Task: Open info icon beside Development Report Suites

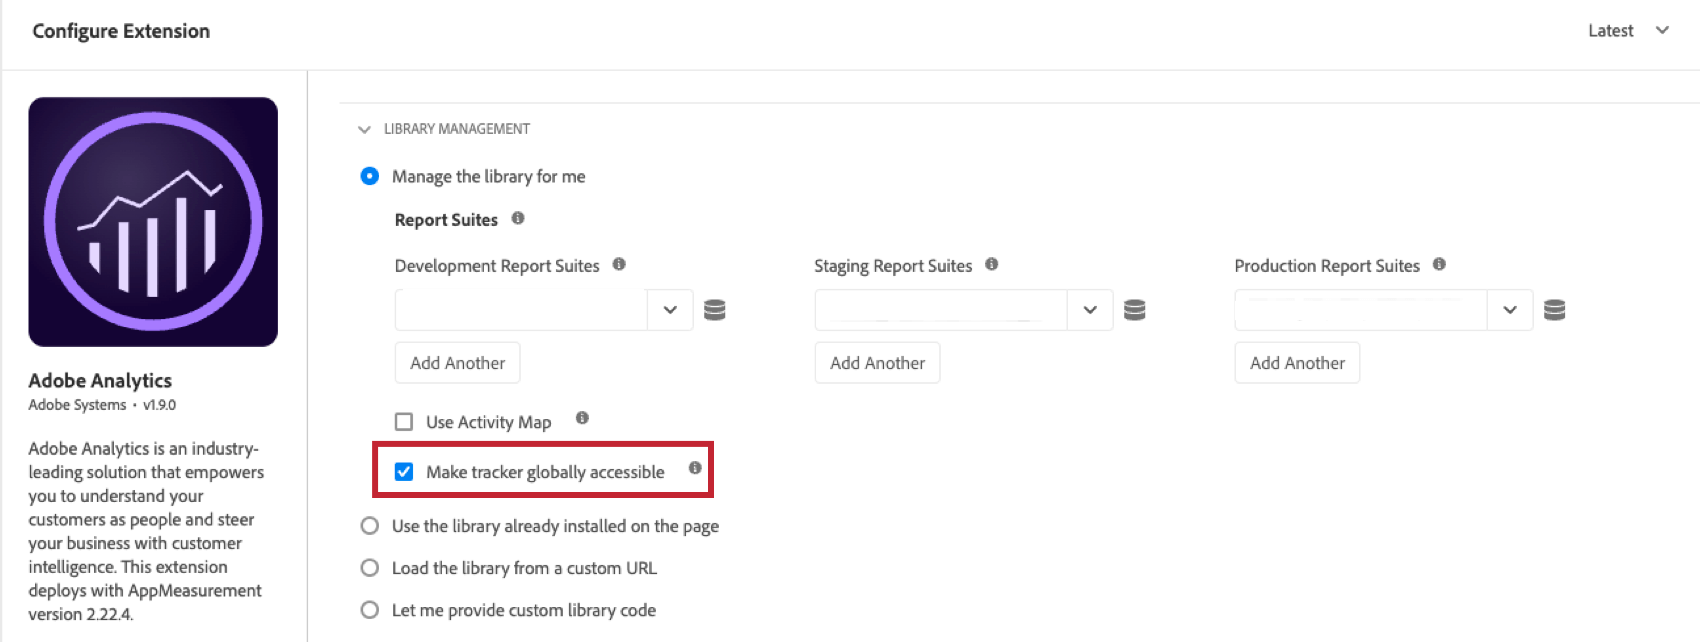Action: pos(619,264)
